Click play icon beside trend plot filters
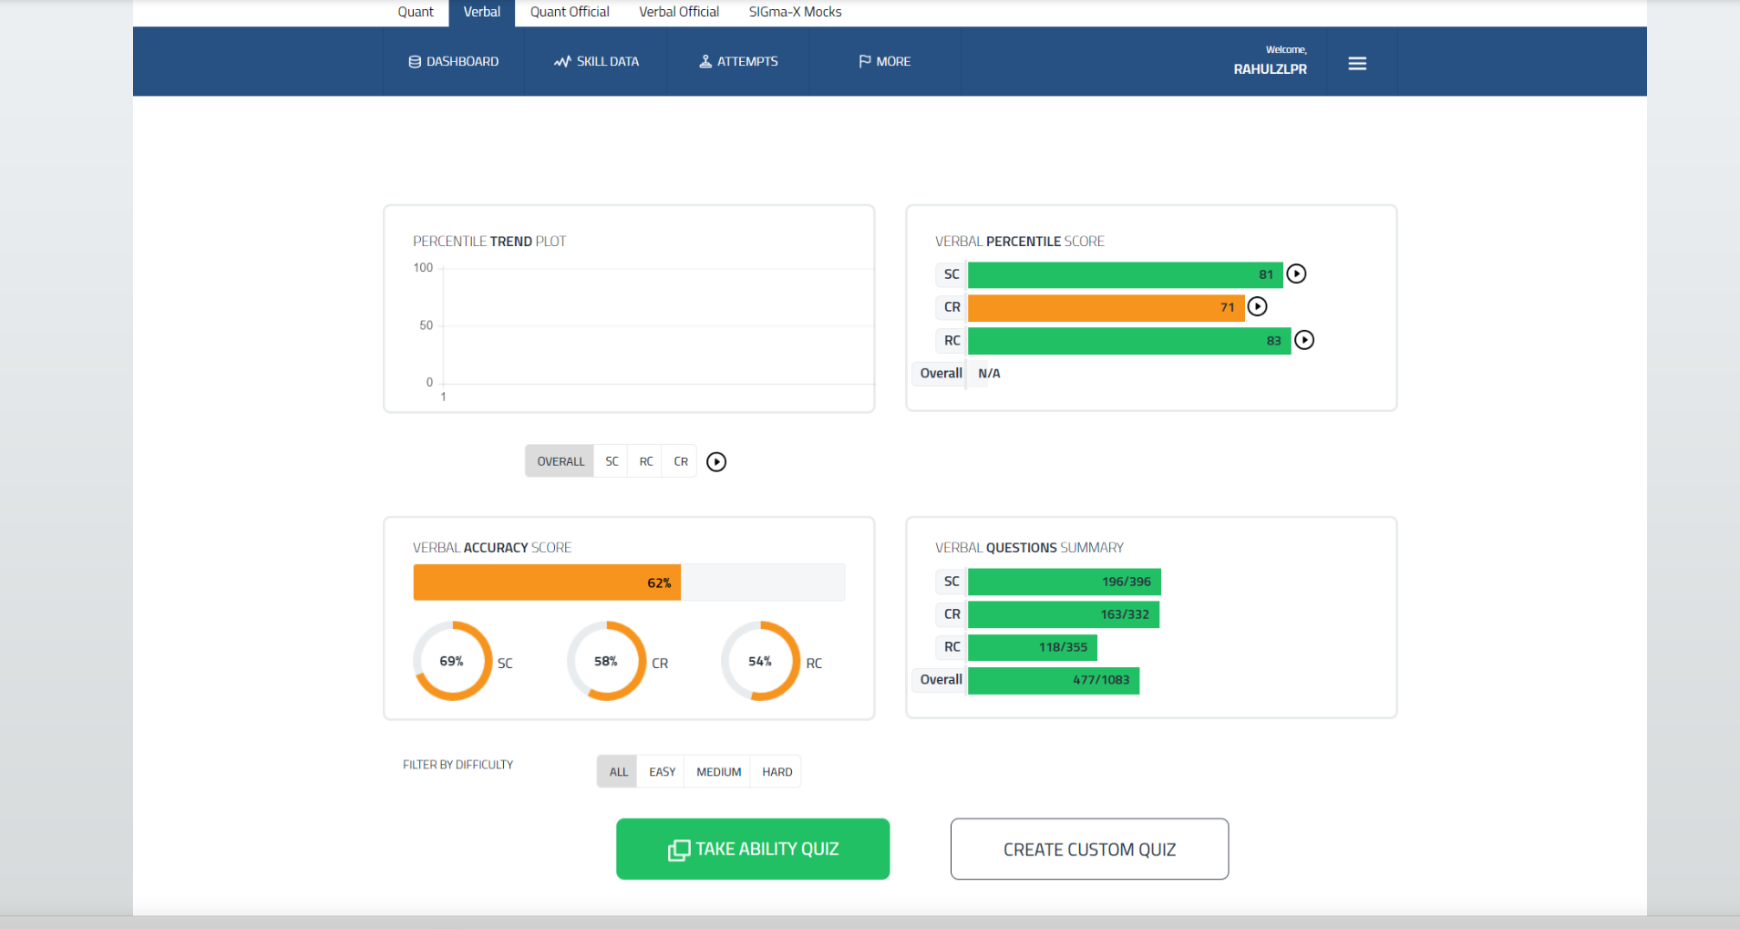Screen dimensions: 1740x929 716,462
